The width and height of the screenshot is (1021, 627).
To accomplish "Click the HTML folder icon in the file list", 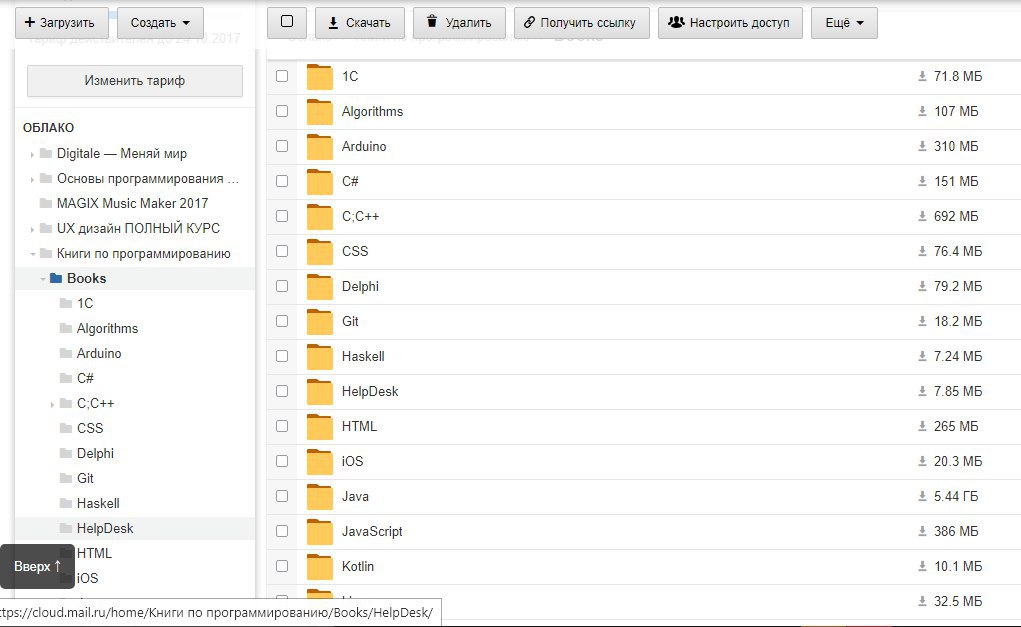I will (x=320, y=427).
